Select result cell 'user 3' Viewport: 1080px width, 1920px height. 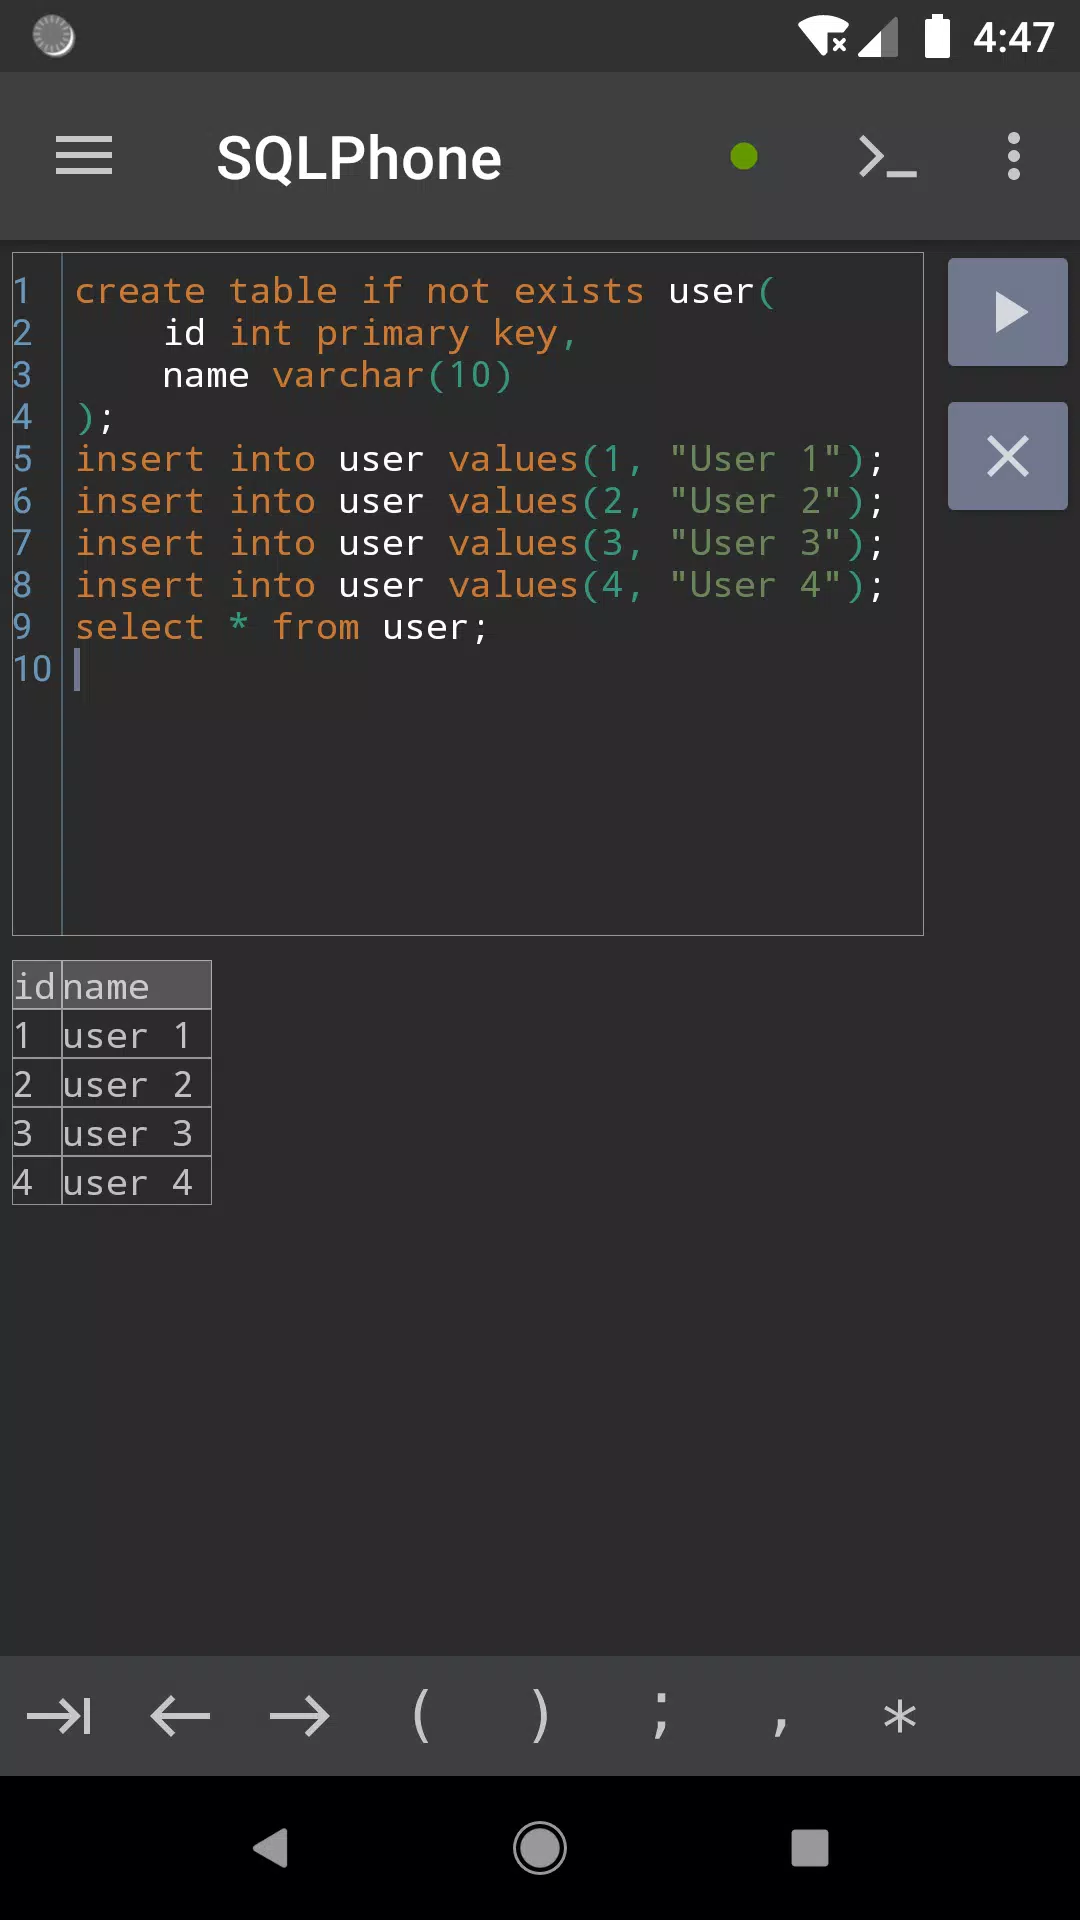point(136,1133)
